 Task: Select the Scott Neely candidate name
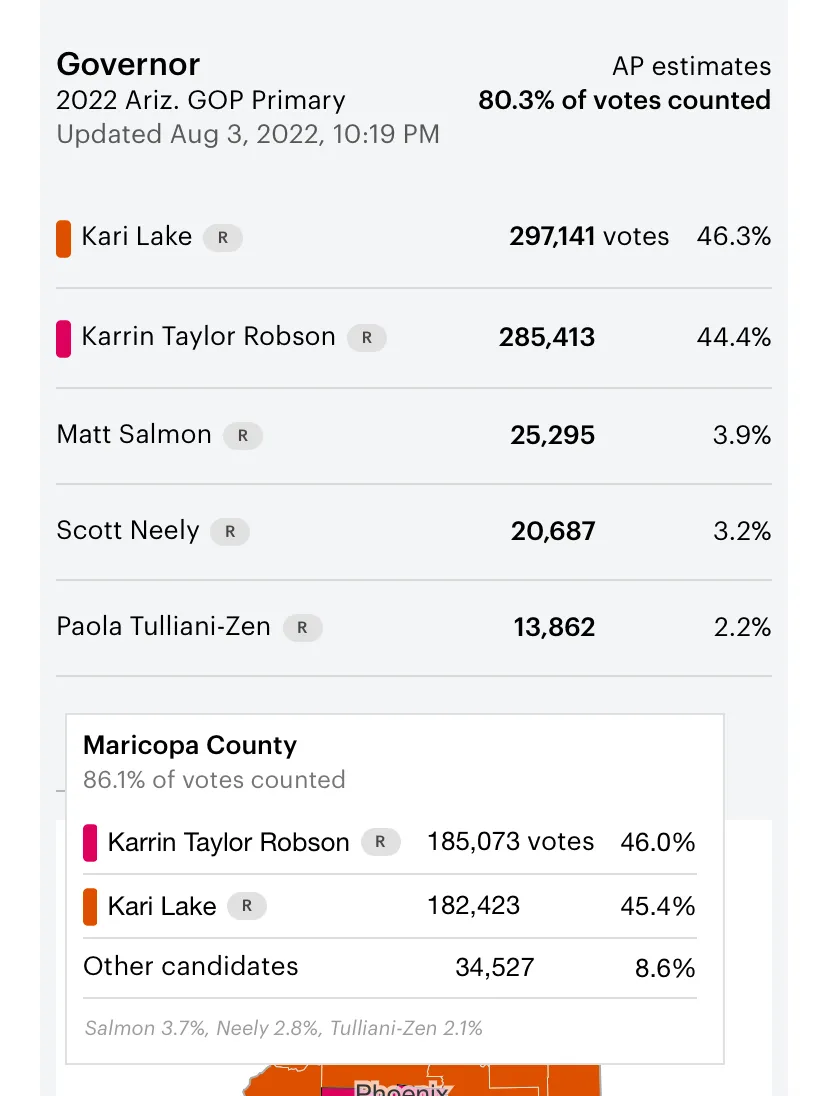[128, 531]
